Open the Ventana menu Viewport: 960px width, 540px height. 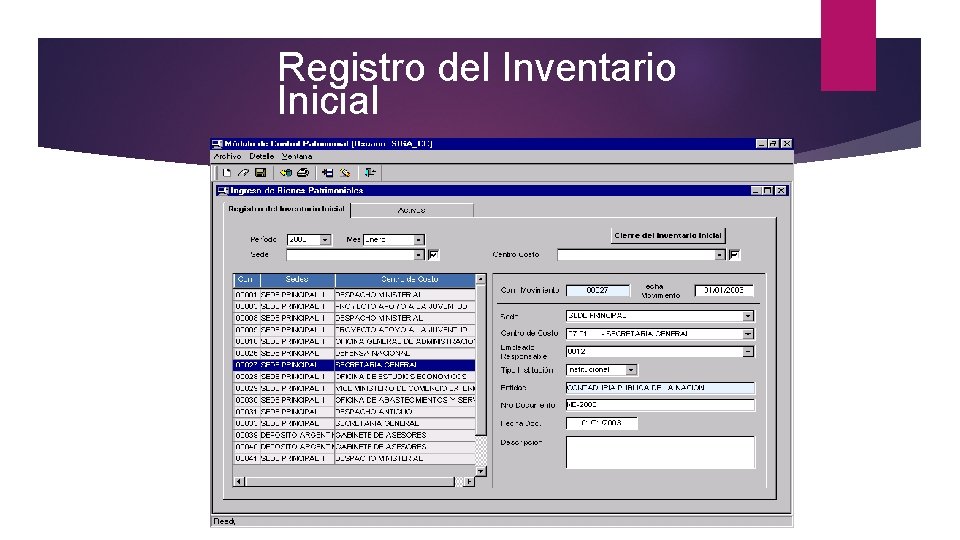point(297,157)
